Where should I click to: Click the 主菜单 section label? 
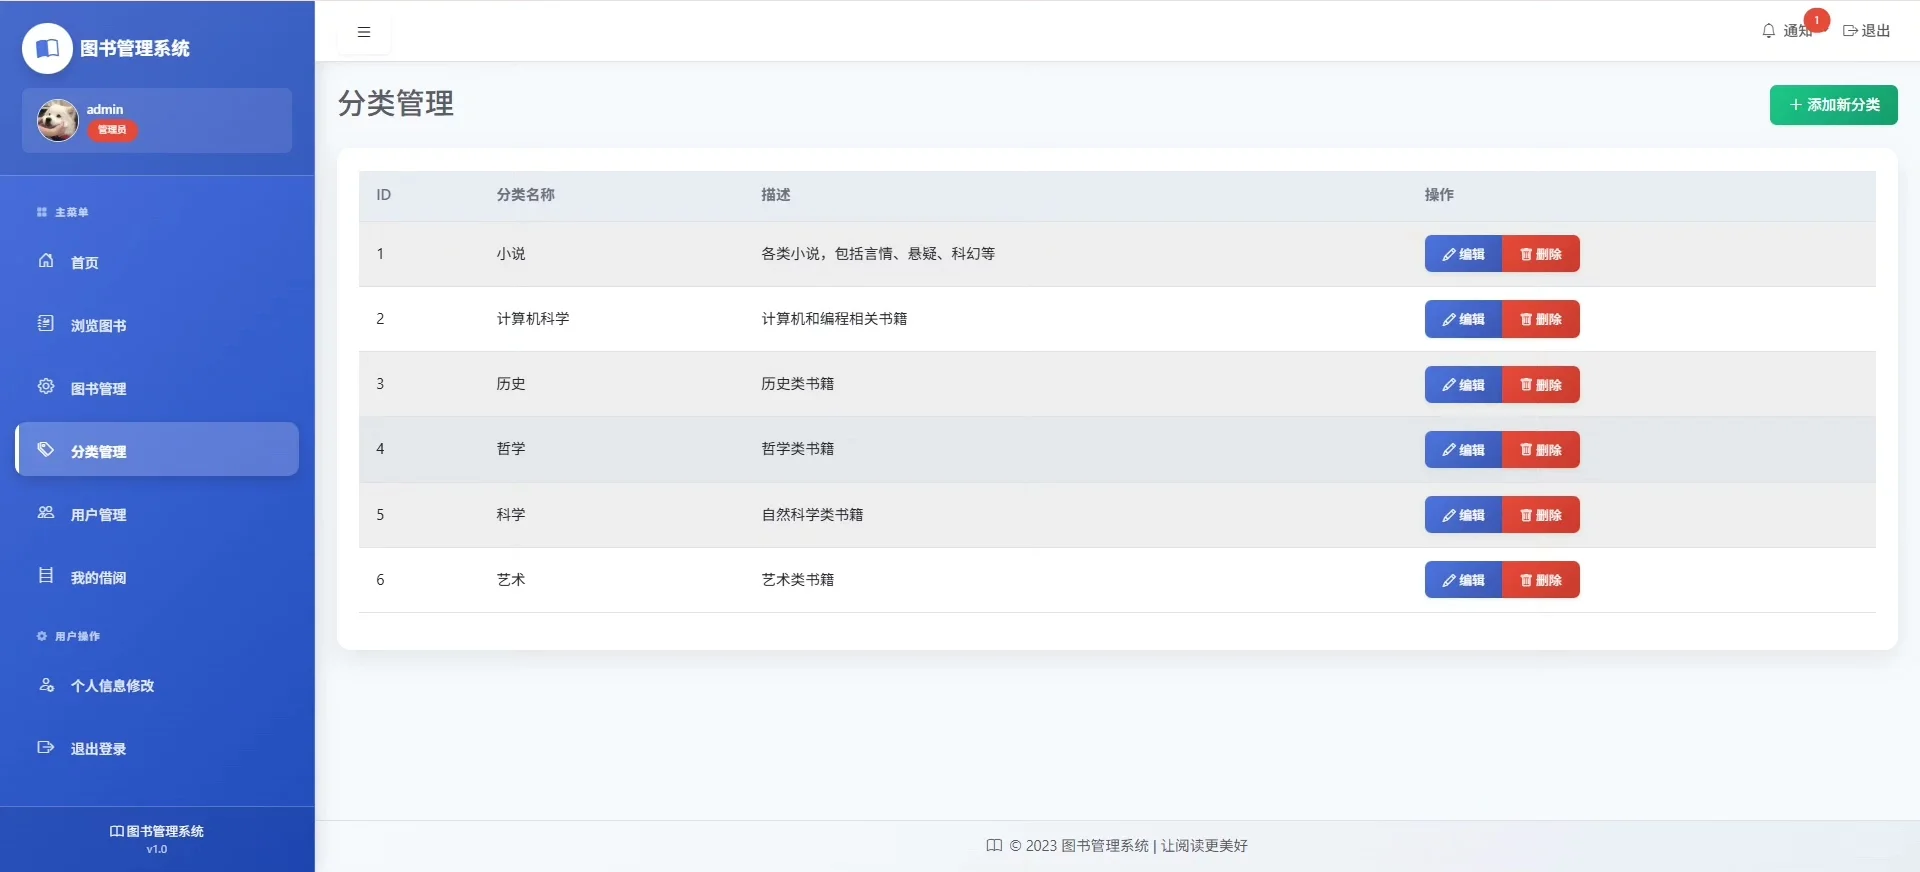pos(72,212)
